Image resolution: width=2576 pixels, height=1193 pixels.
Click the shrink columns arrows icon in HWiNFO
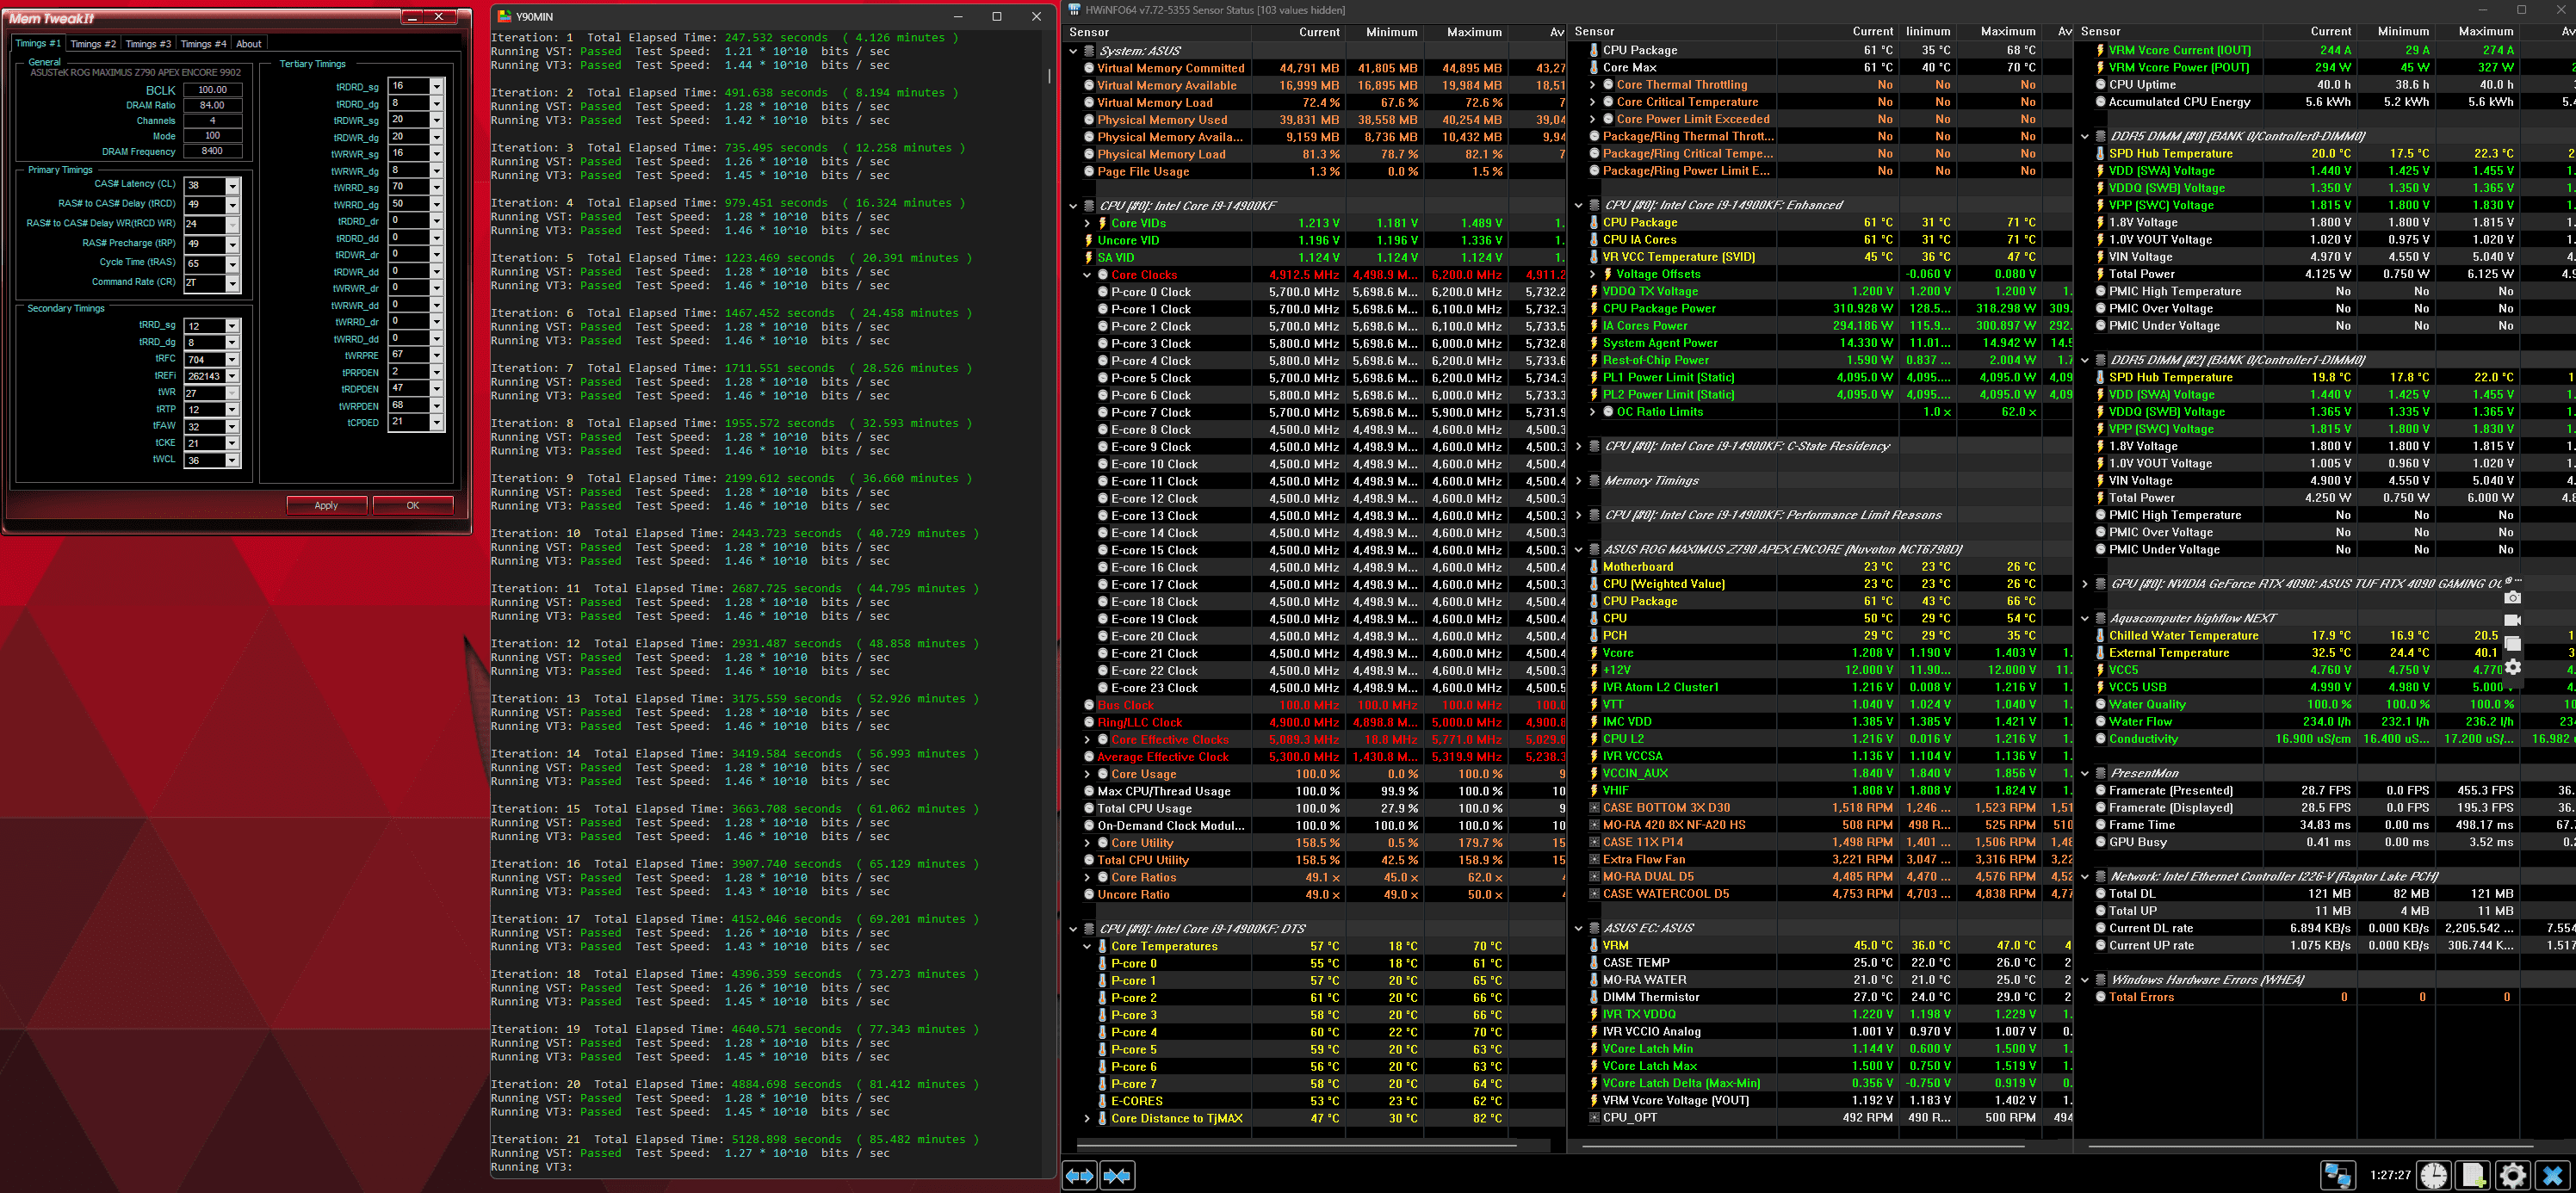tap(1117, 1176)
